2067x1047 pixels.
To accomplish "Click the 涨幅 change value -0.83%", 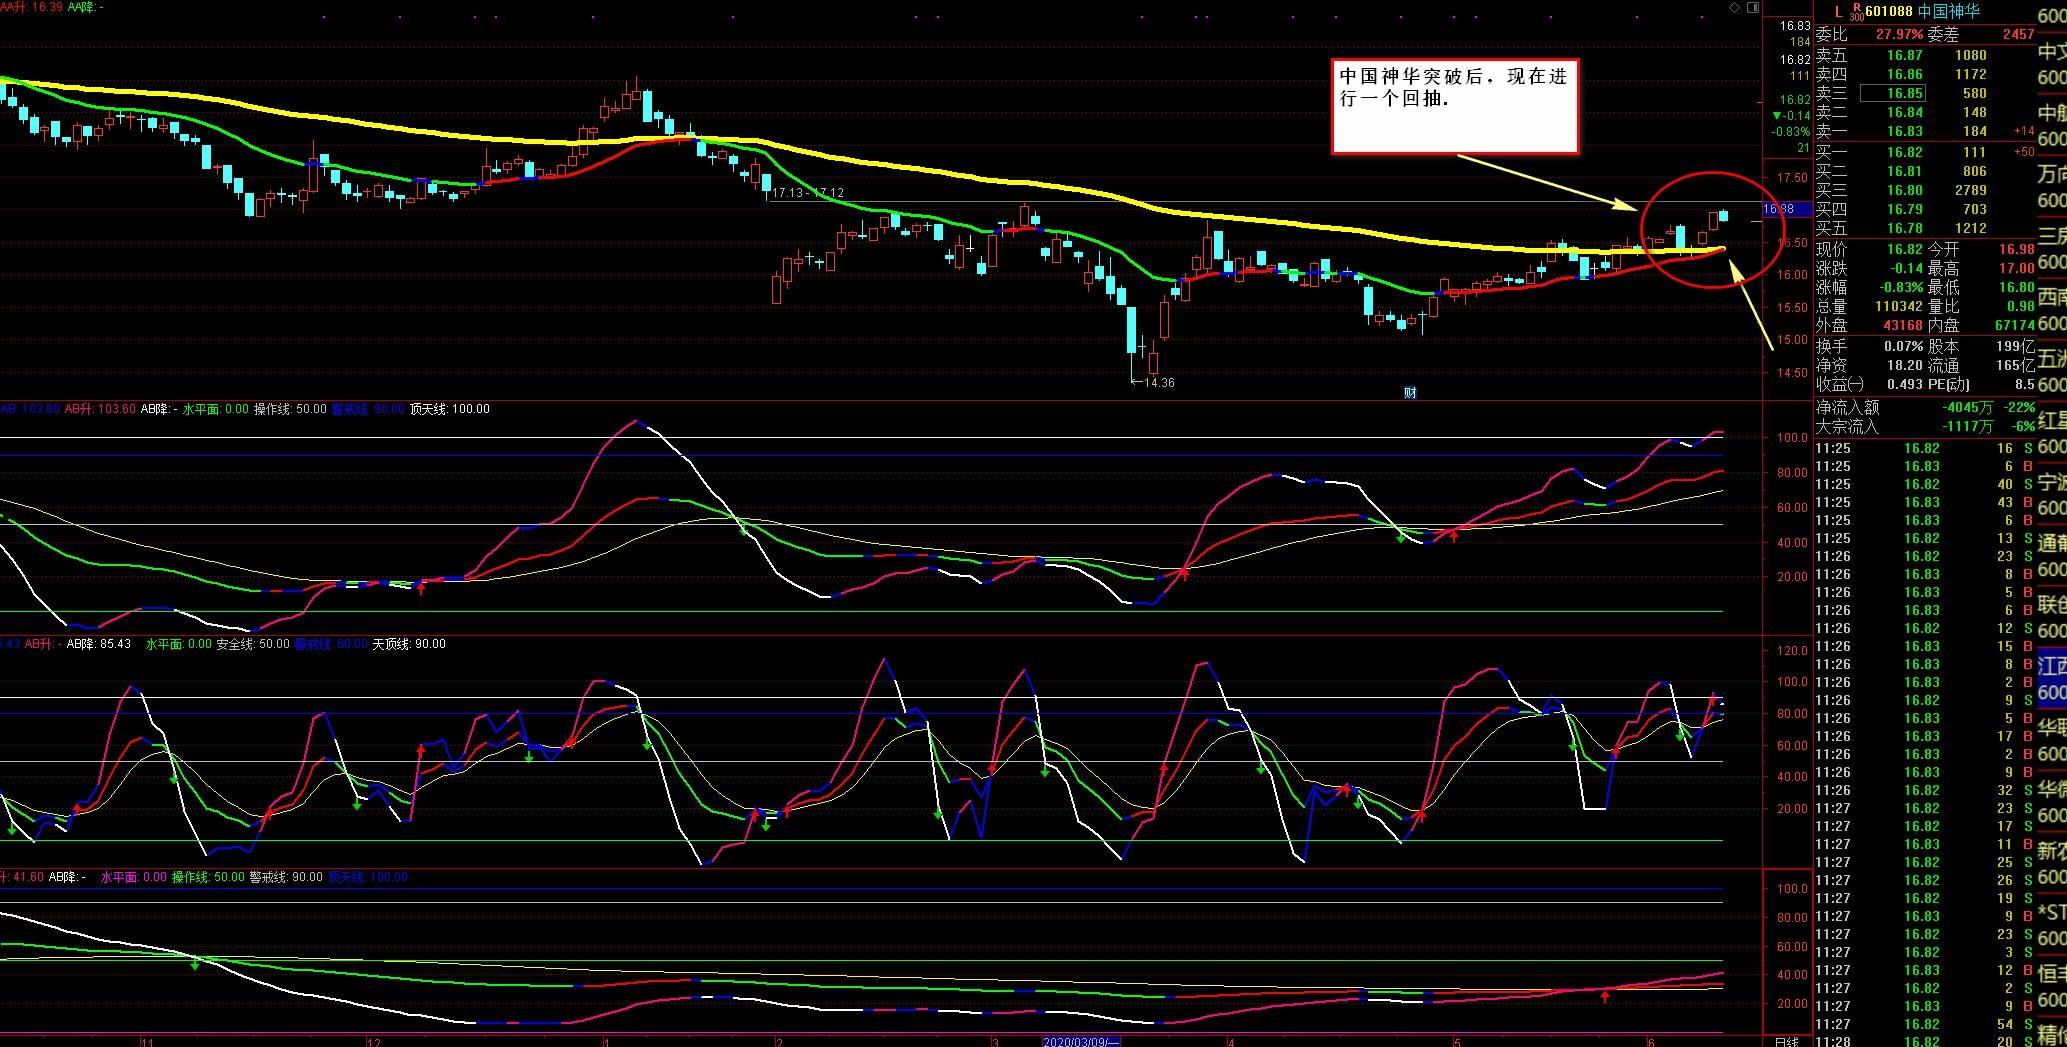I will tap(1901, 287).
